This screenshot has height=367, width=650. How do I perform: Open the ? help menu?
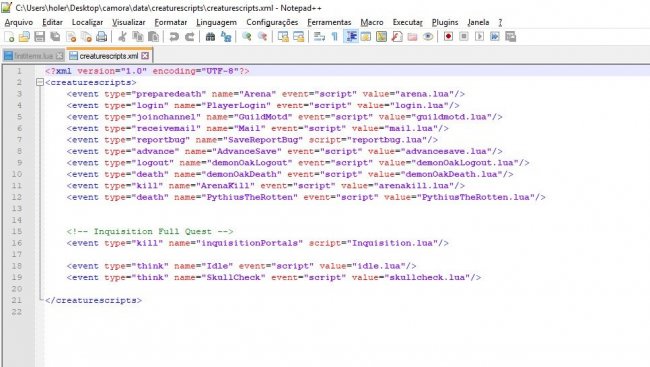500,22
